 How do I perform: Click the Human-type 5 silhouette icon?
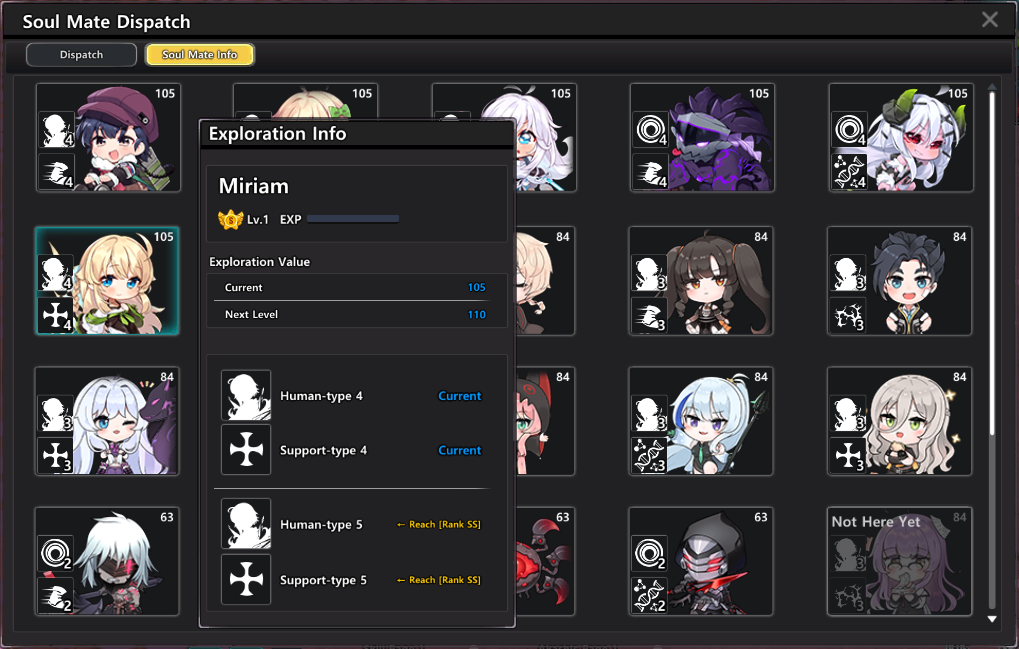pyautogui.click(x=246, y=524)
